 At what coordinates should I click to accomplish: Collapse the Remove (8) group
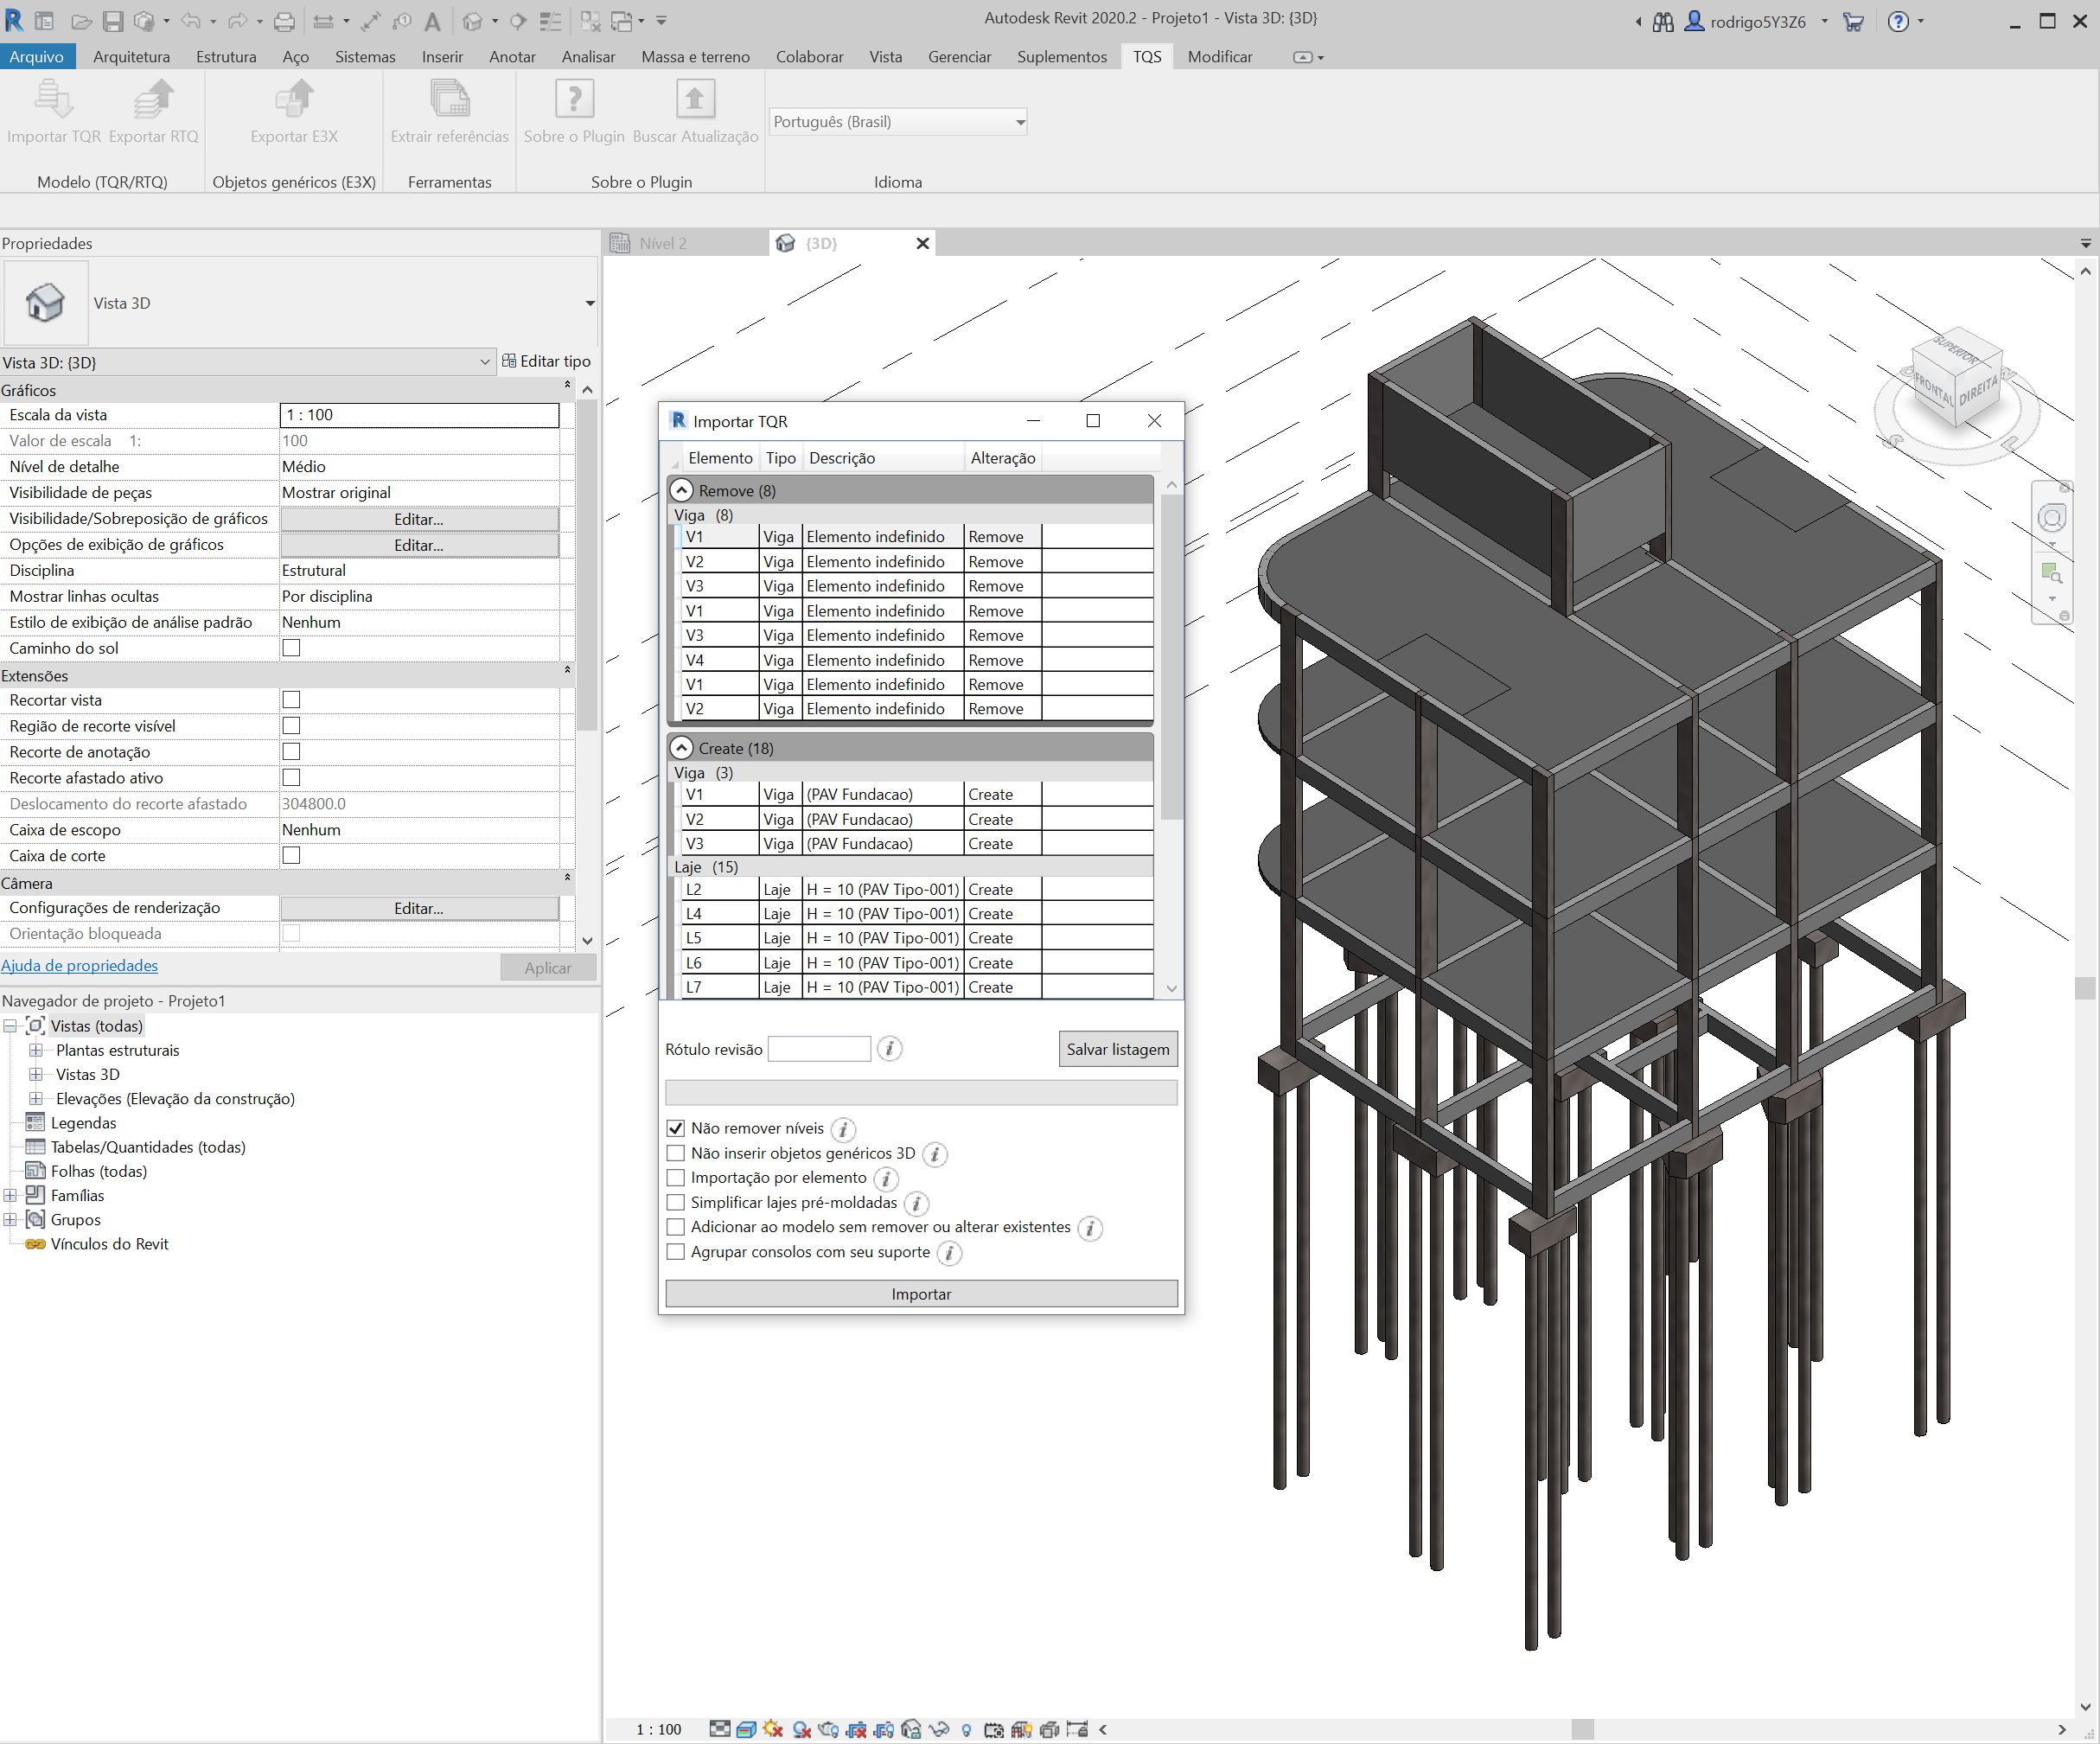tap(682, 490)
